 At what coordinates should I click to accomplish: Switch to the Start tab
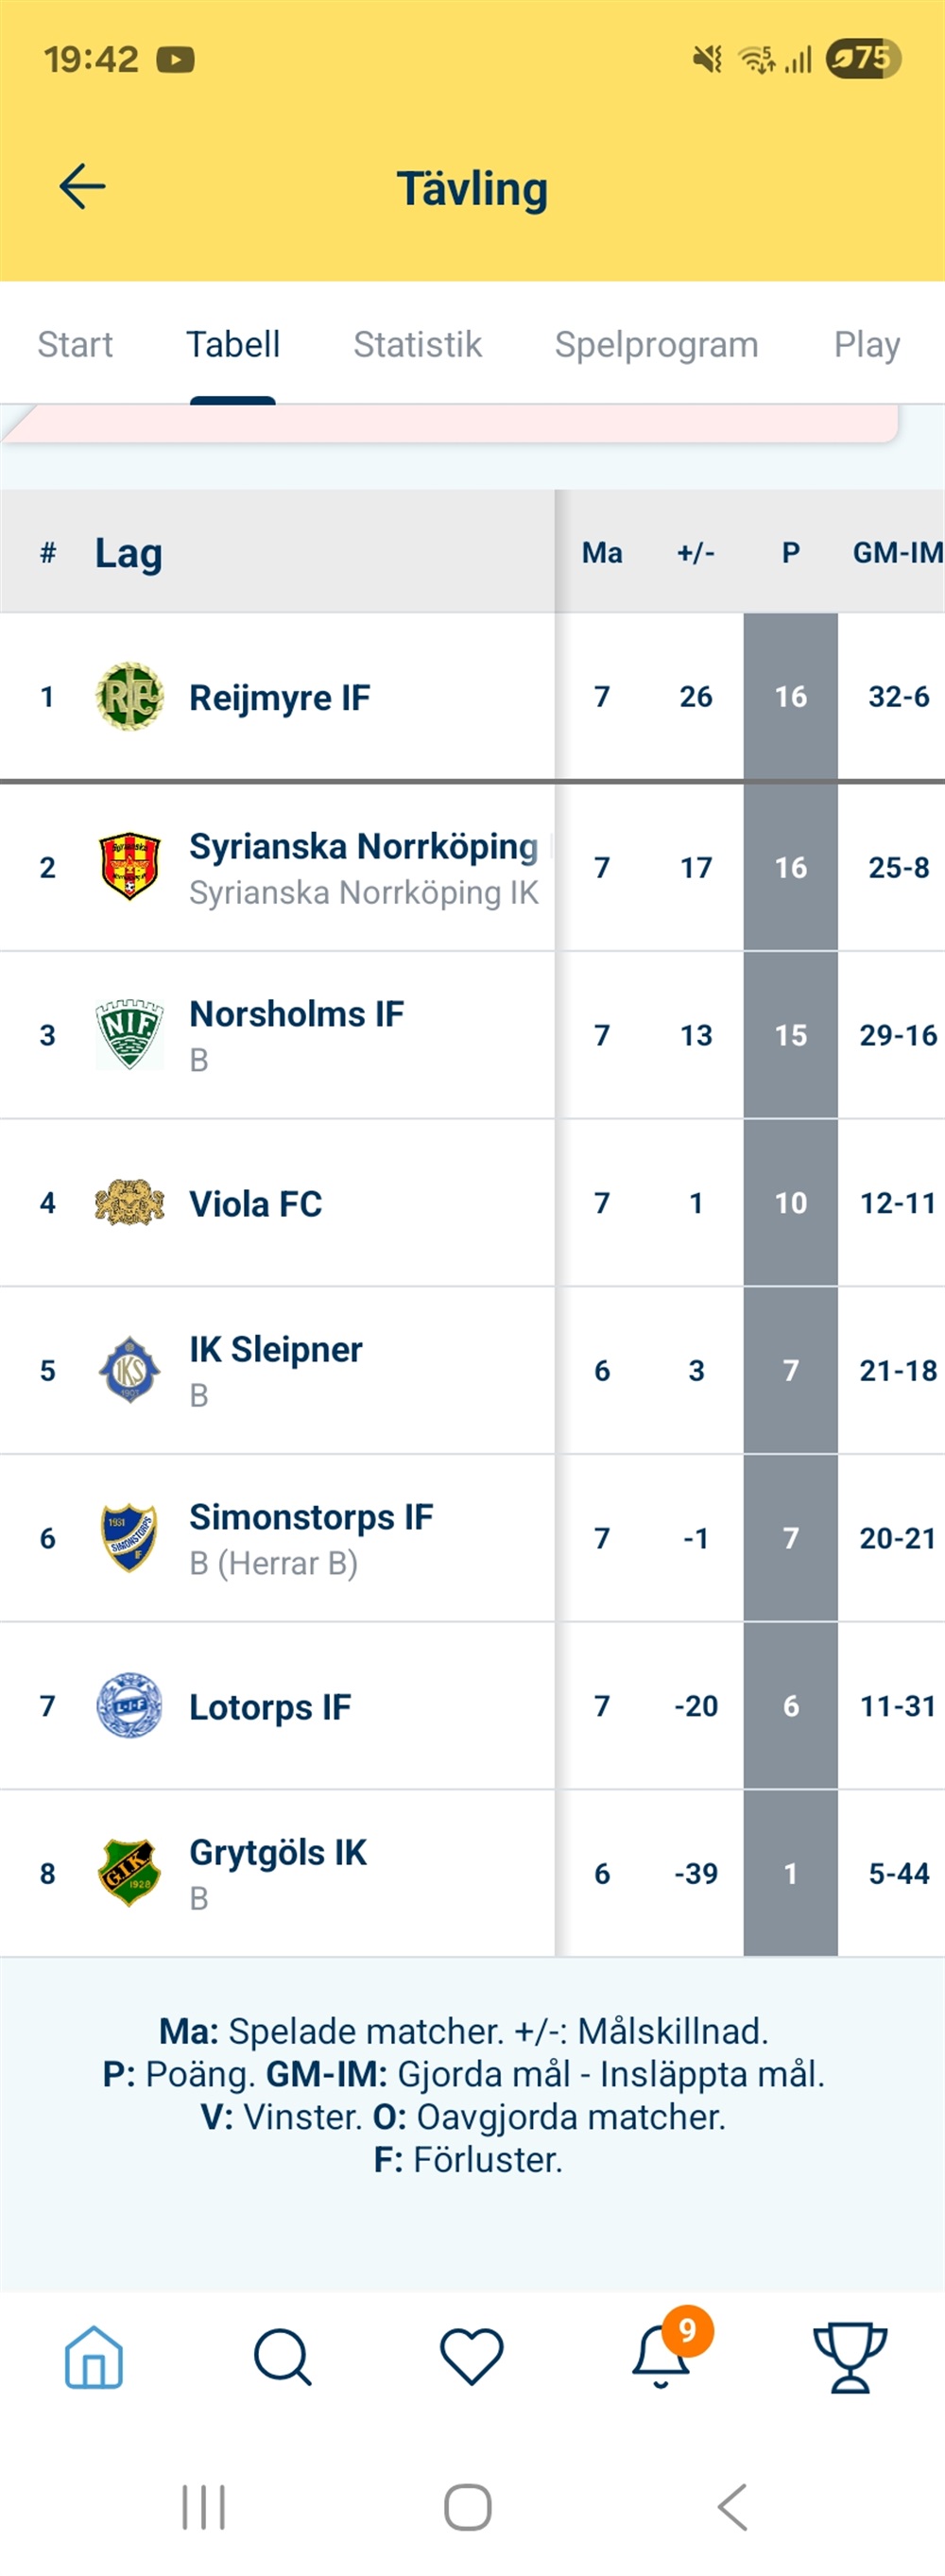(x=75, y=345)
